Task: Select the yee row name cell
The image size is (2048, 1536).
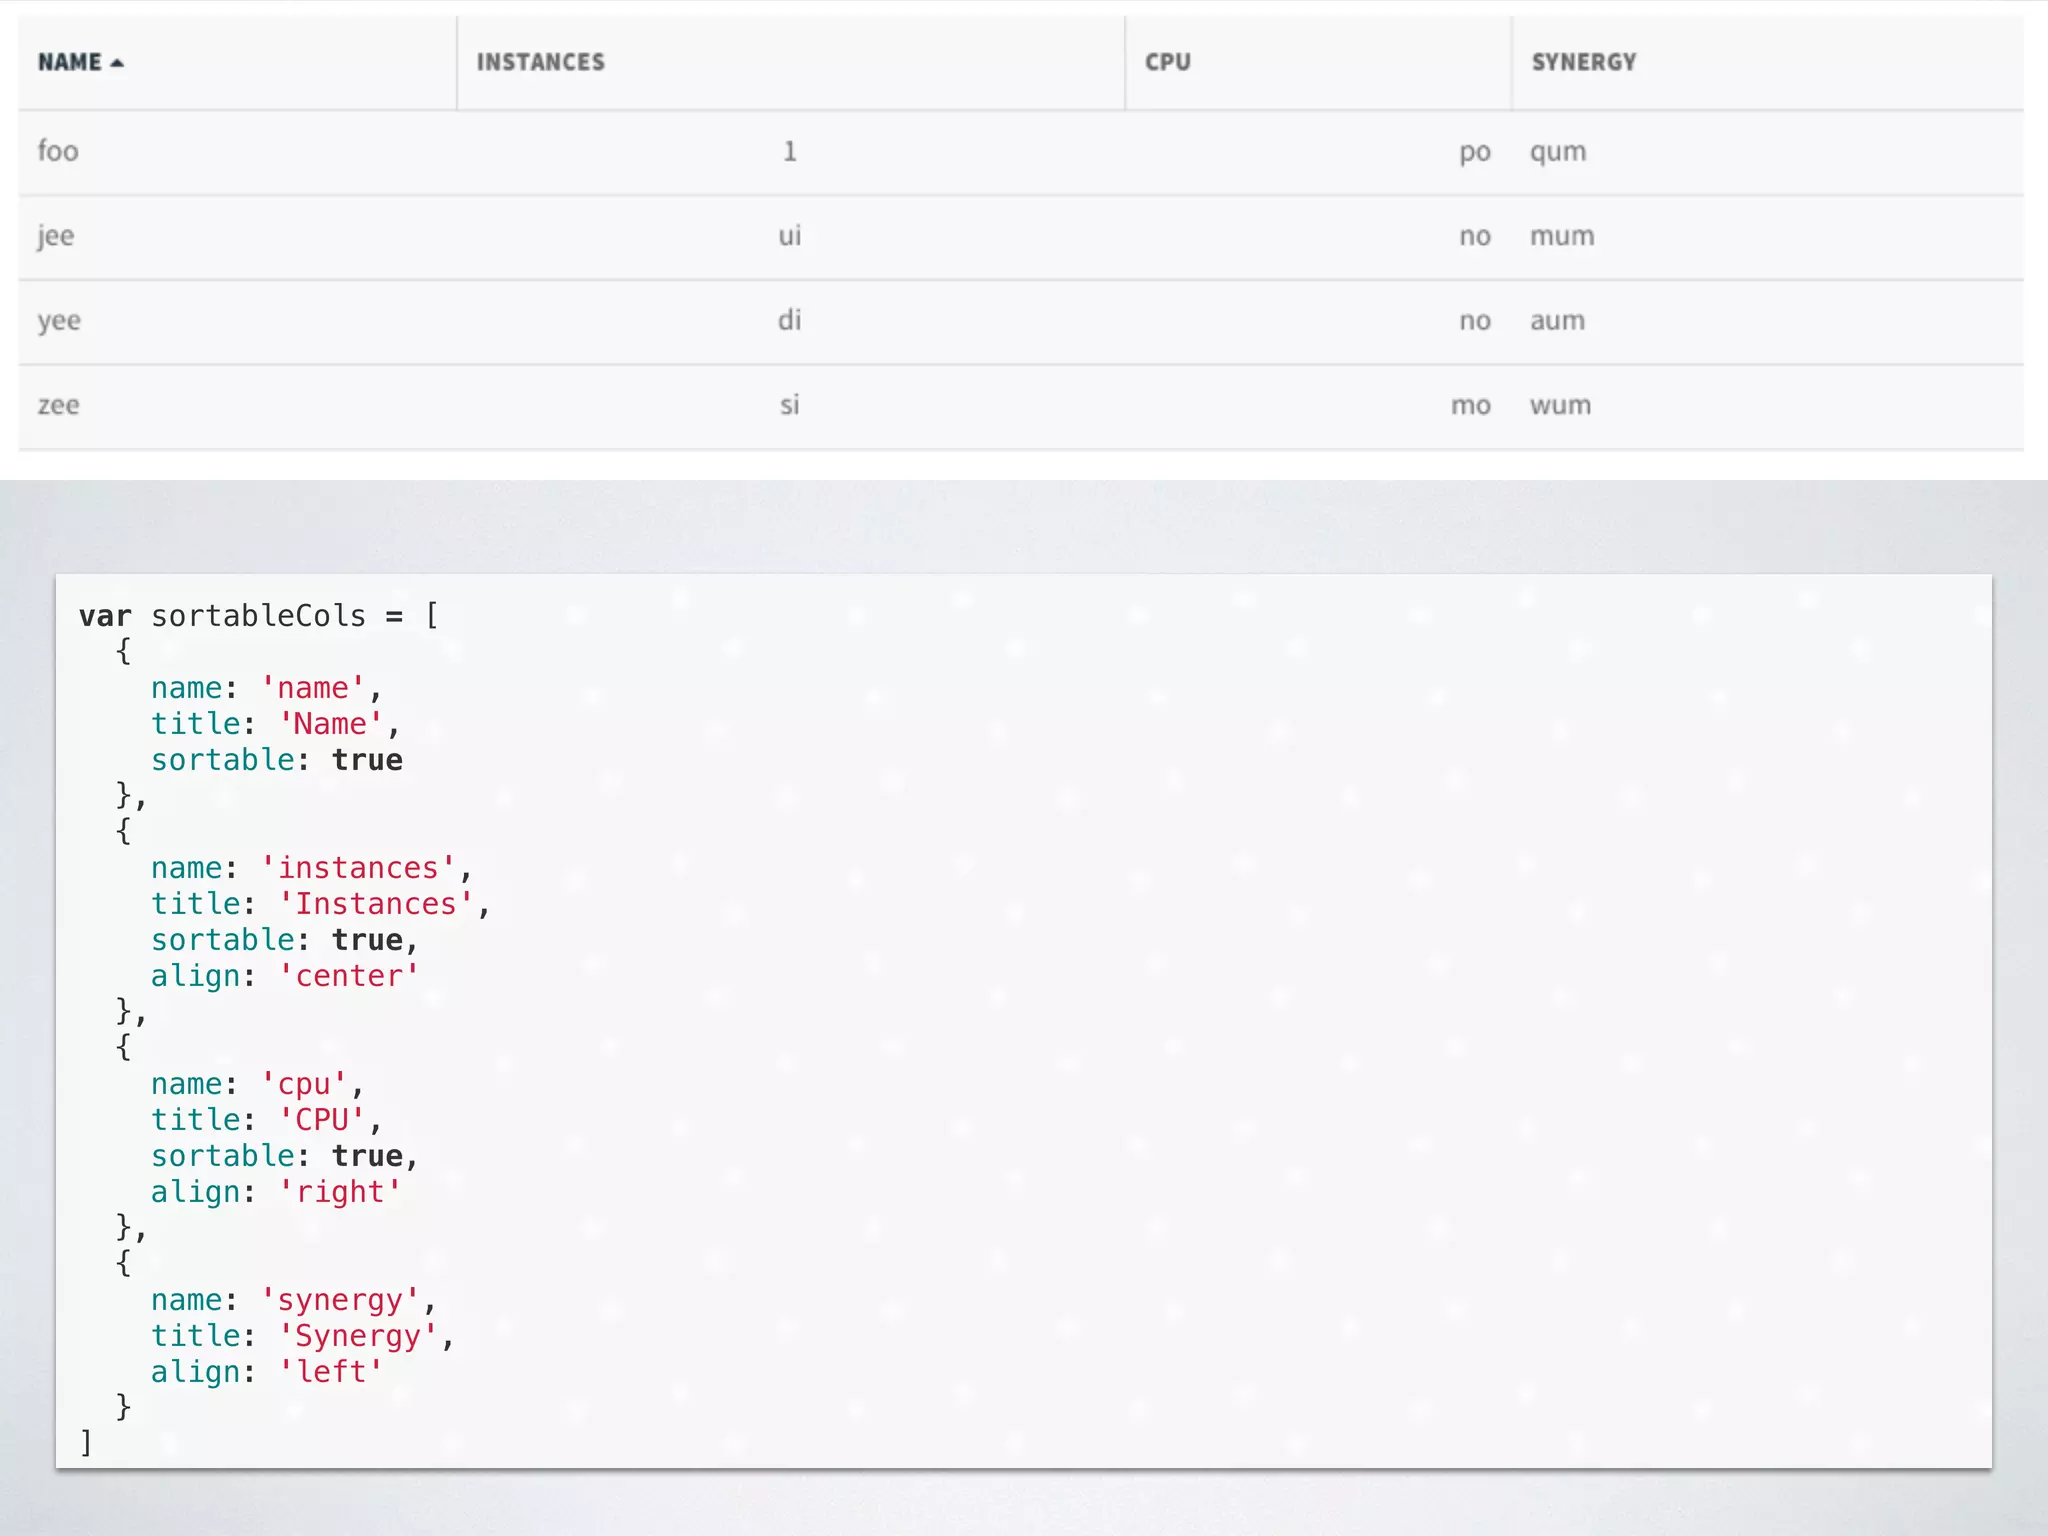Action: click(59, 321)
